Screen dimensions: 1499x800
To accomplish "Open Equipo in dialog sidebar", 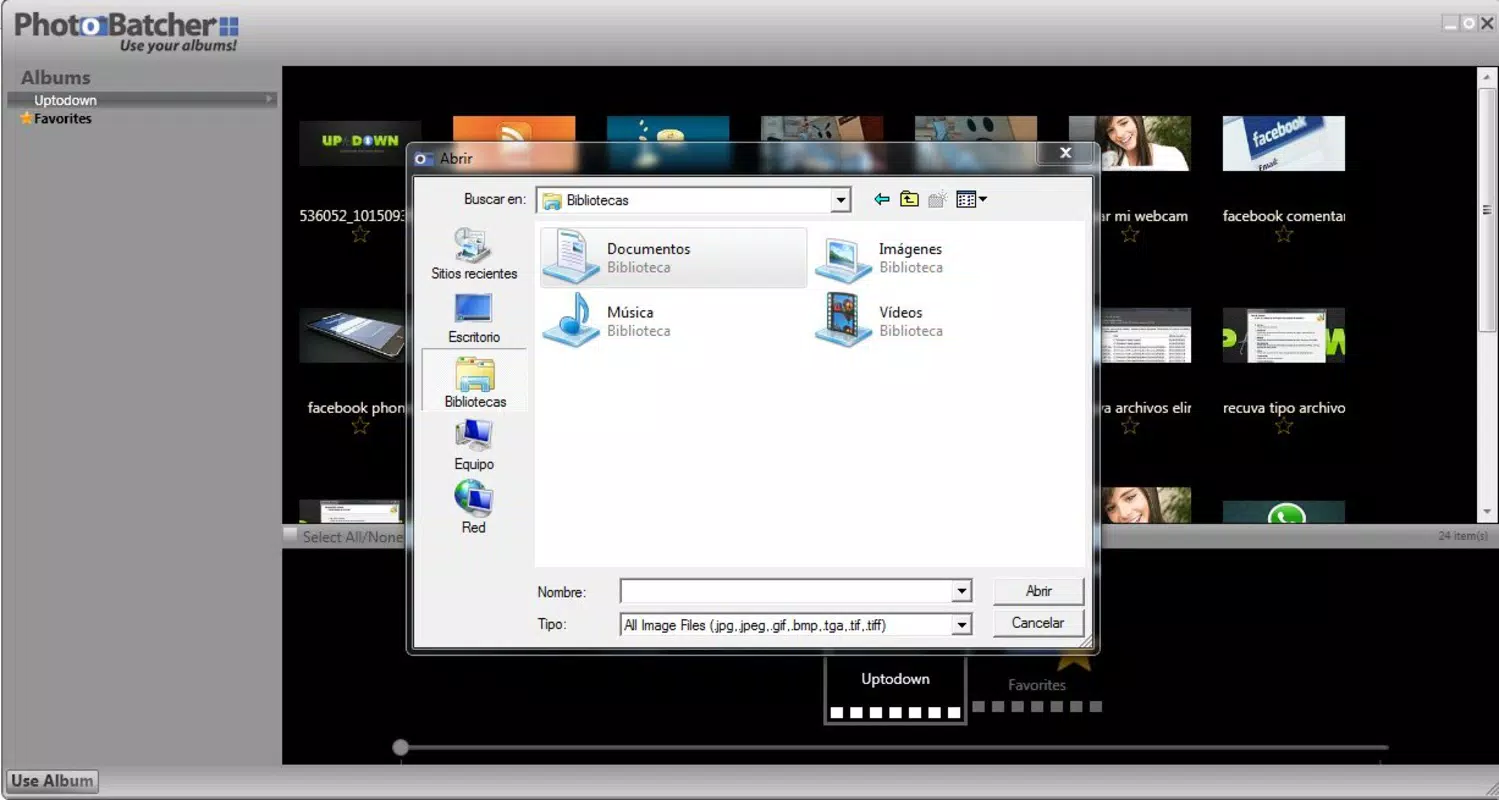I will point(474,445).
